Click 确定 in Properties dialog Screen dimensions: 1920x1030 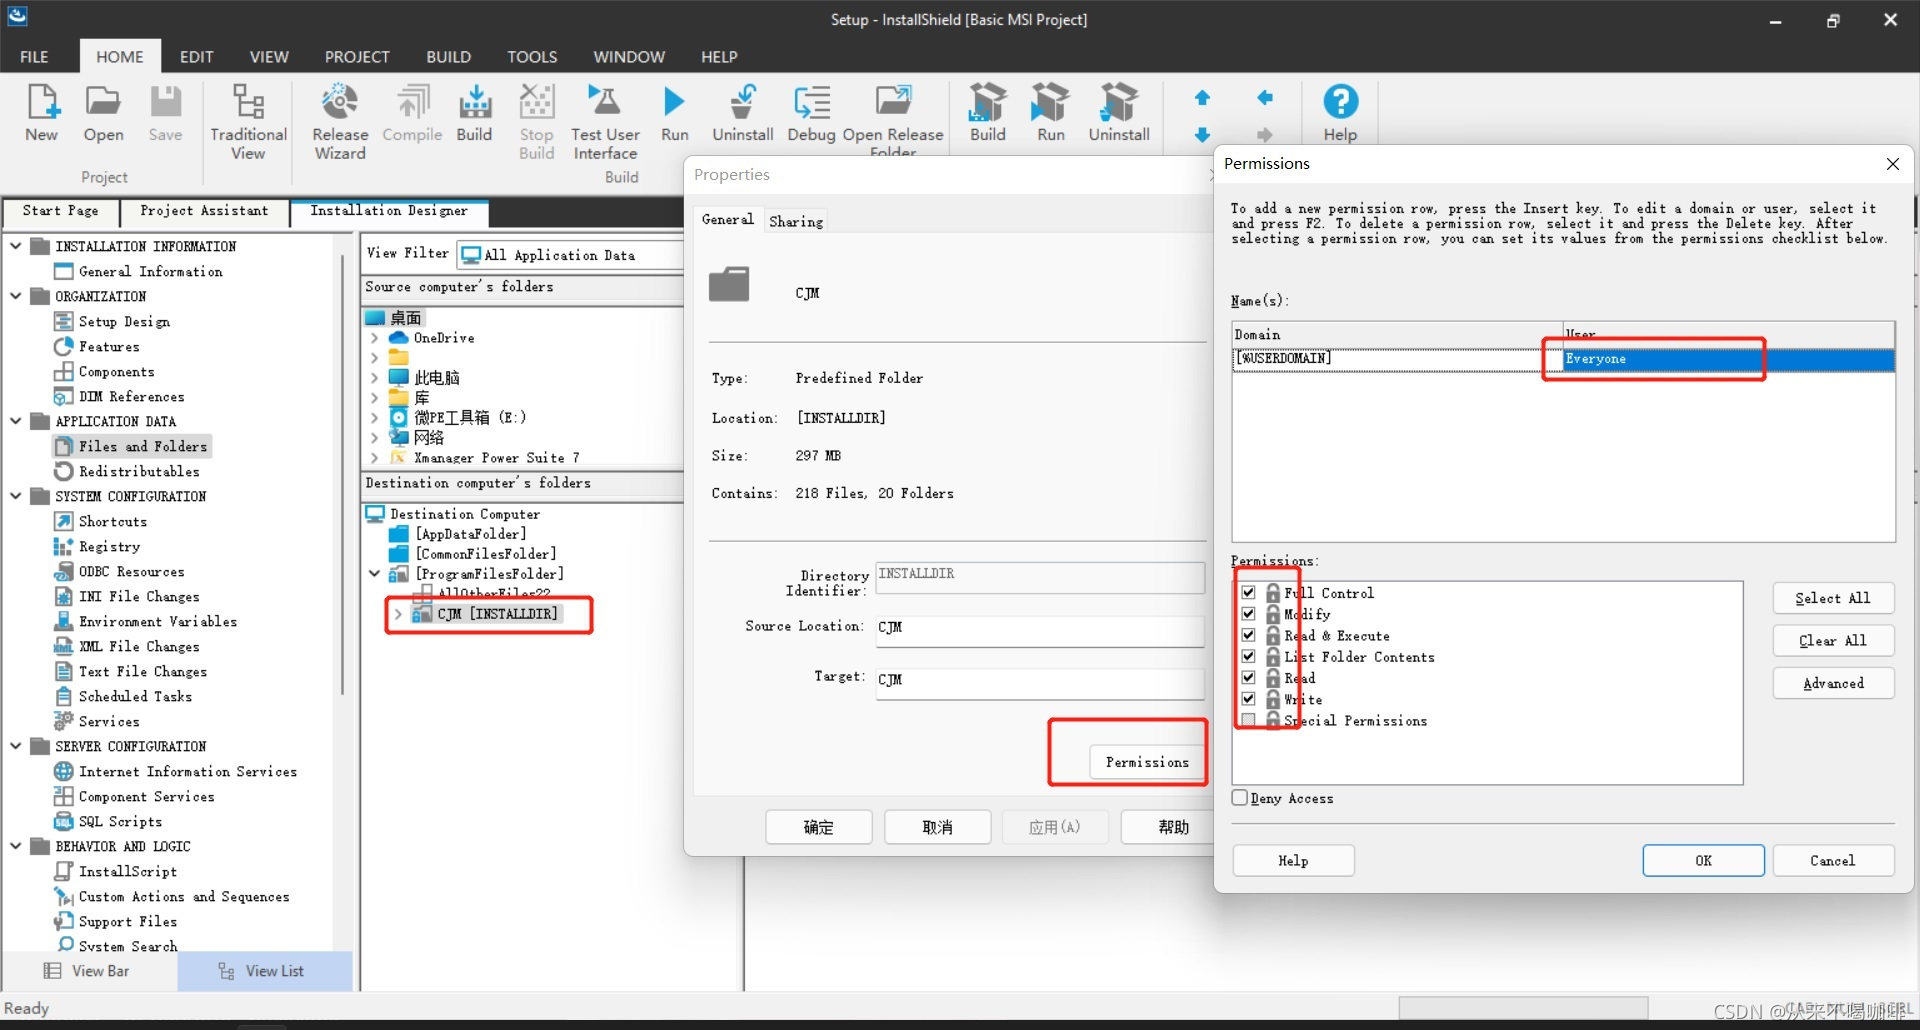coord(819,827)
